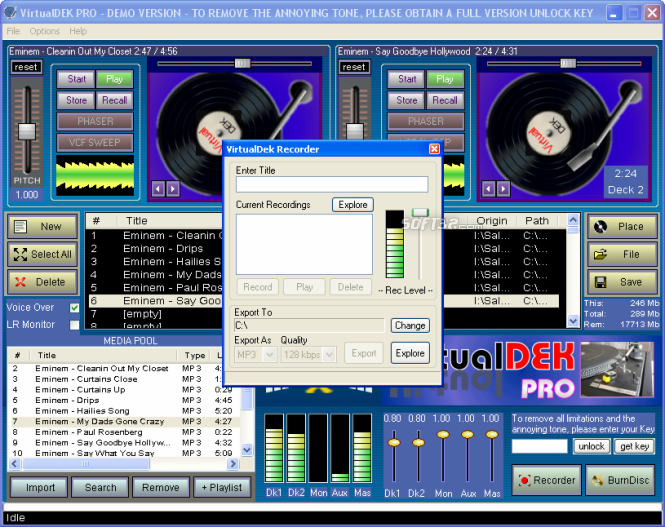Image resolution: width=665 pixels, height=527 pixels.
Task: Click the playlist Origin column header
Action: click(x=492, y=221)
